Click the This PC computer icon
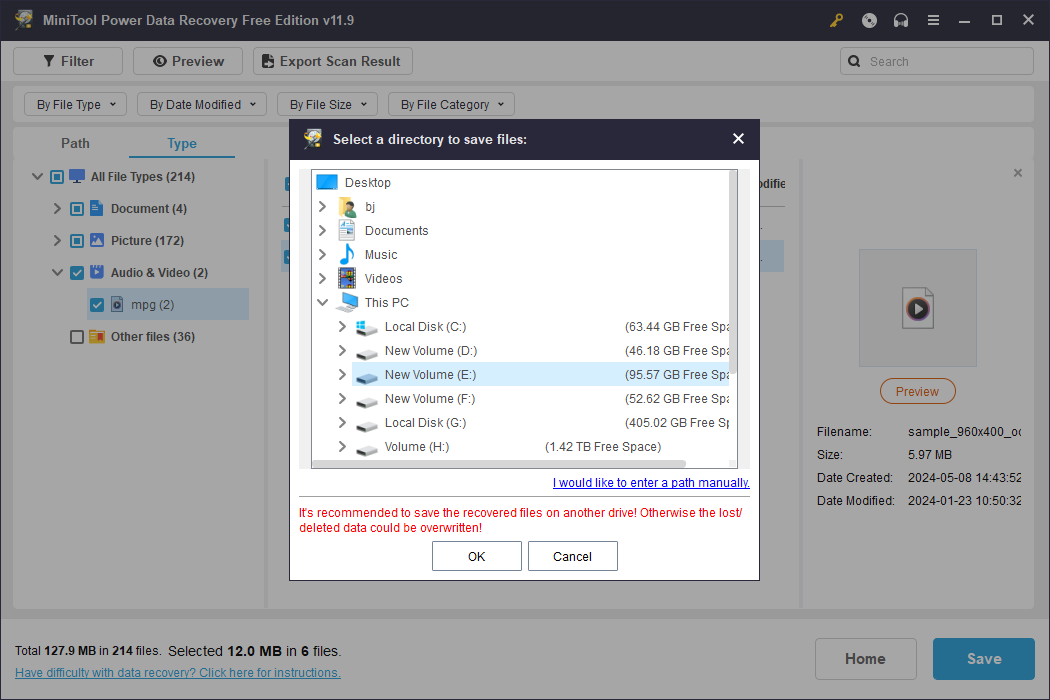This screenshot has width=1050, height=700. 348,302
